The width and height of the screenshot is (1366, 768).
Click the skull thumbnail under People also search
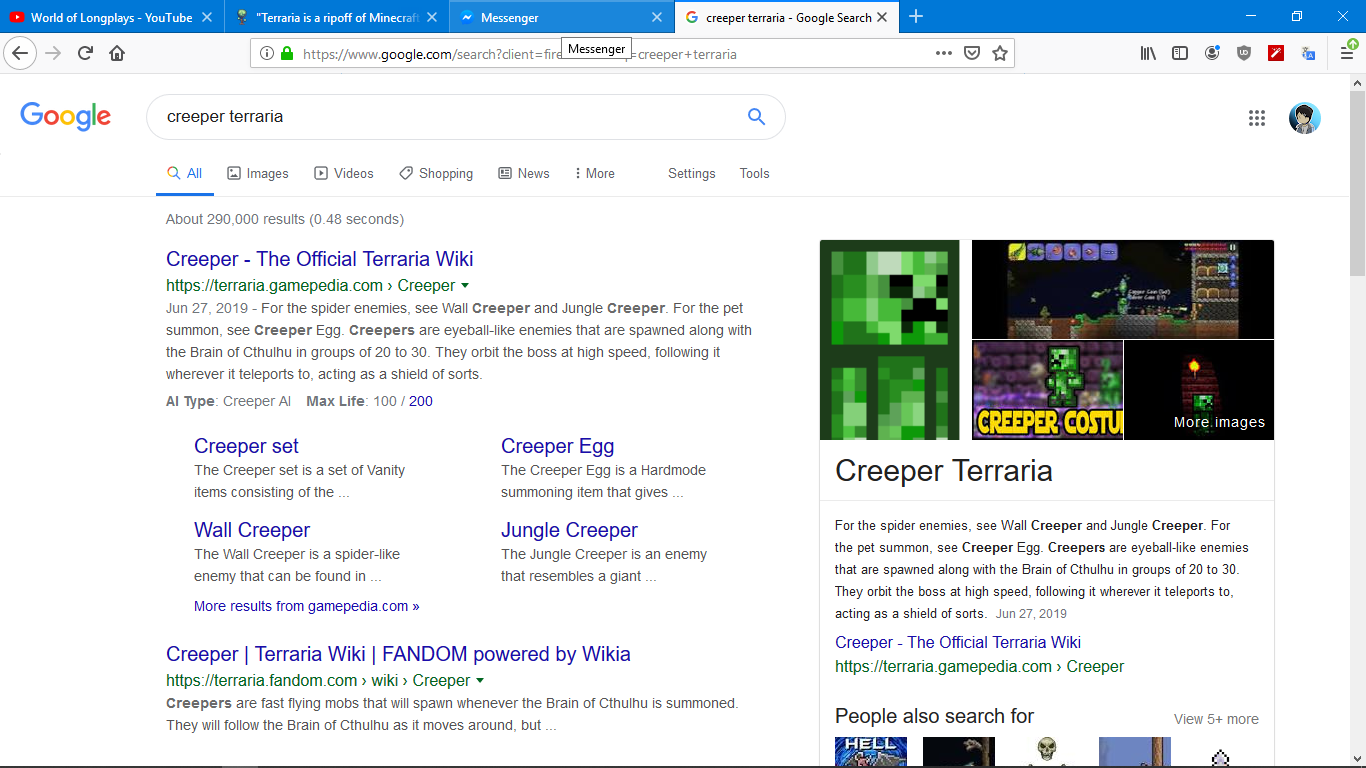click(1047, 752)
